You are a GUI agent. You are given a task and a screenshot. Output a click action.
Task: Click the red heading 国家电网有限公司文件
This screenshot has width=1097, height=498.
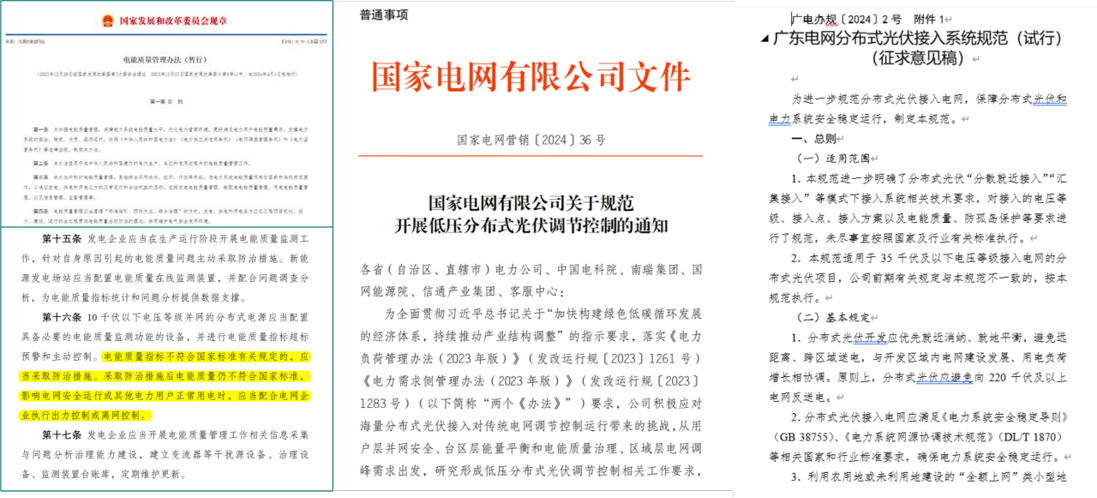(x=531, y=77)
